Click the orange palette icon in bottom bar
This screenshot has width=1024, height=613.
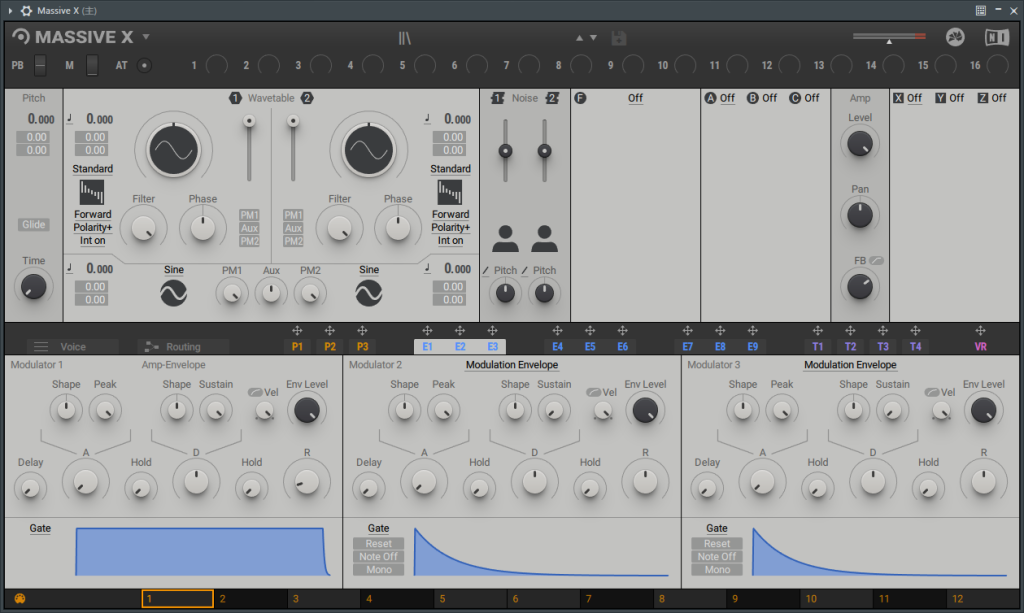click(x=20, y=599)
